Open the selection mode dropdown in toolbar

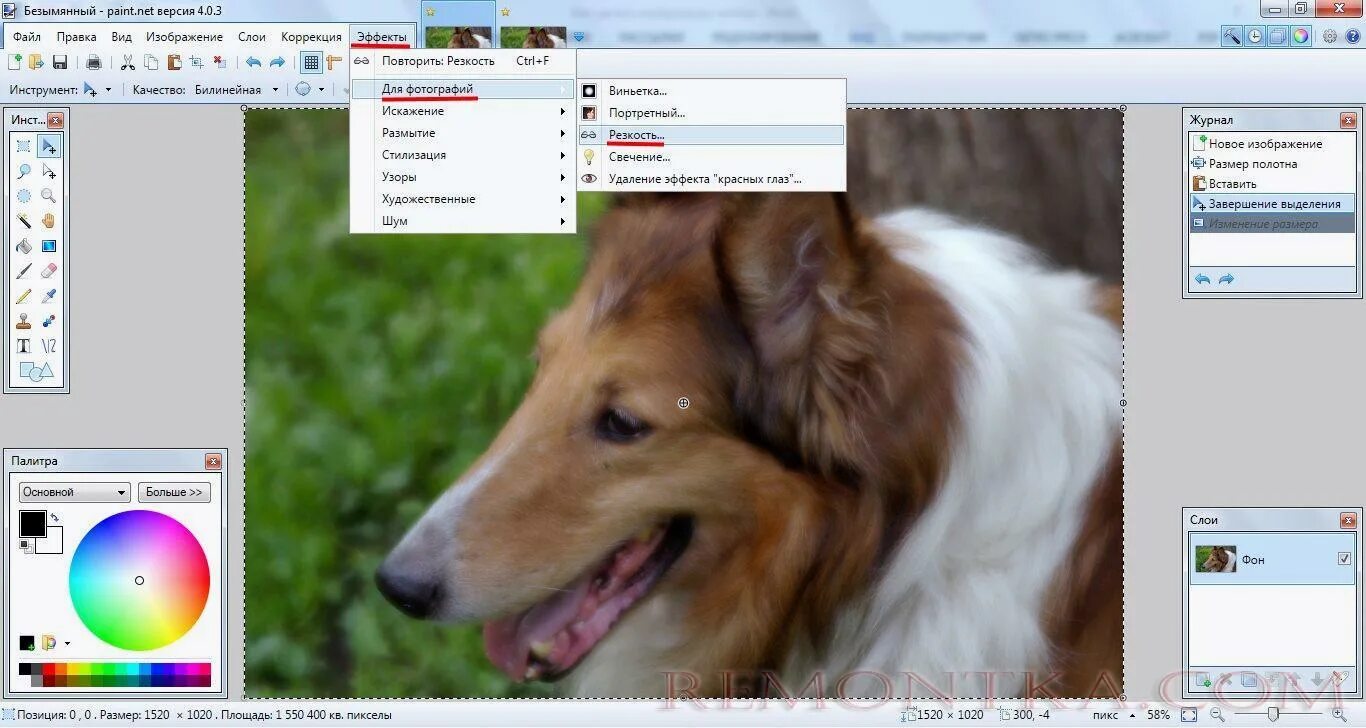[310, 89]
